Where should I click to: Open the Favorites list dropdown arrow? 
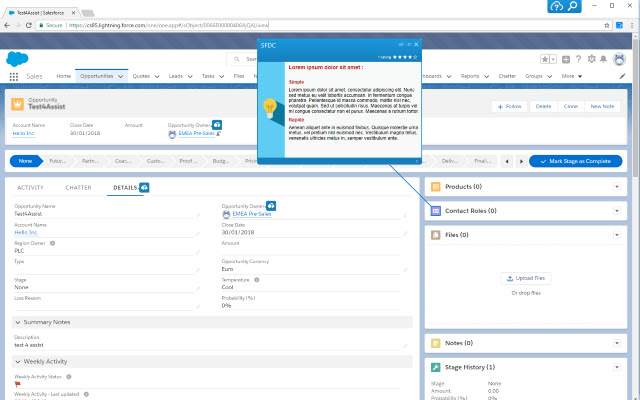[553, 59]
